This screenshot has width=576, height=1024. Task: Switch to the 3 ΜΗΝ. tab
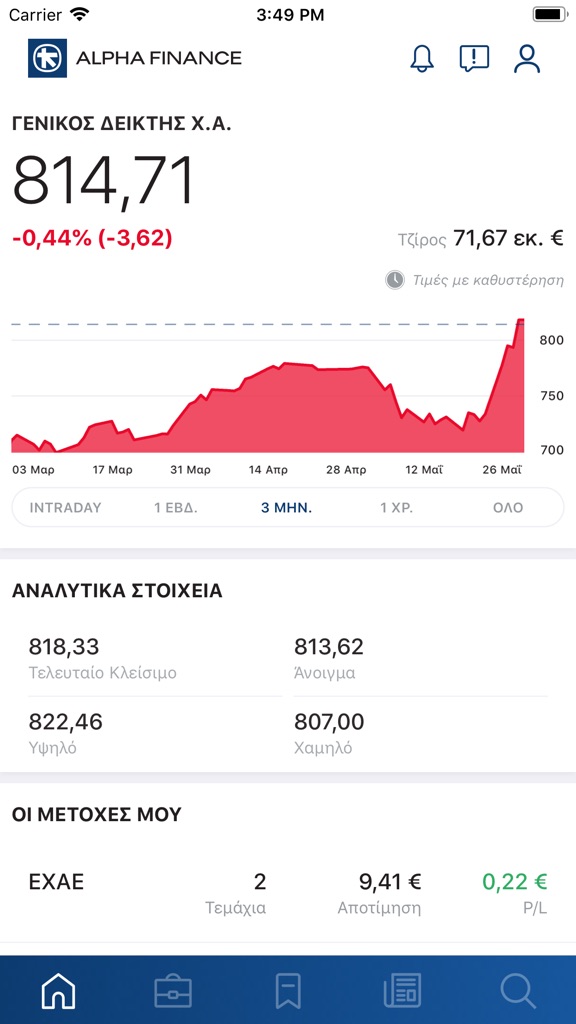287,507
